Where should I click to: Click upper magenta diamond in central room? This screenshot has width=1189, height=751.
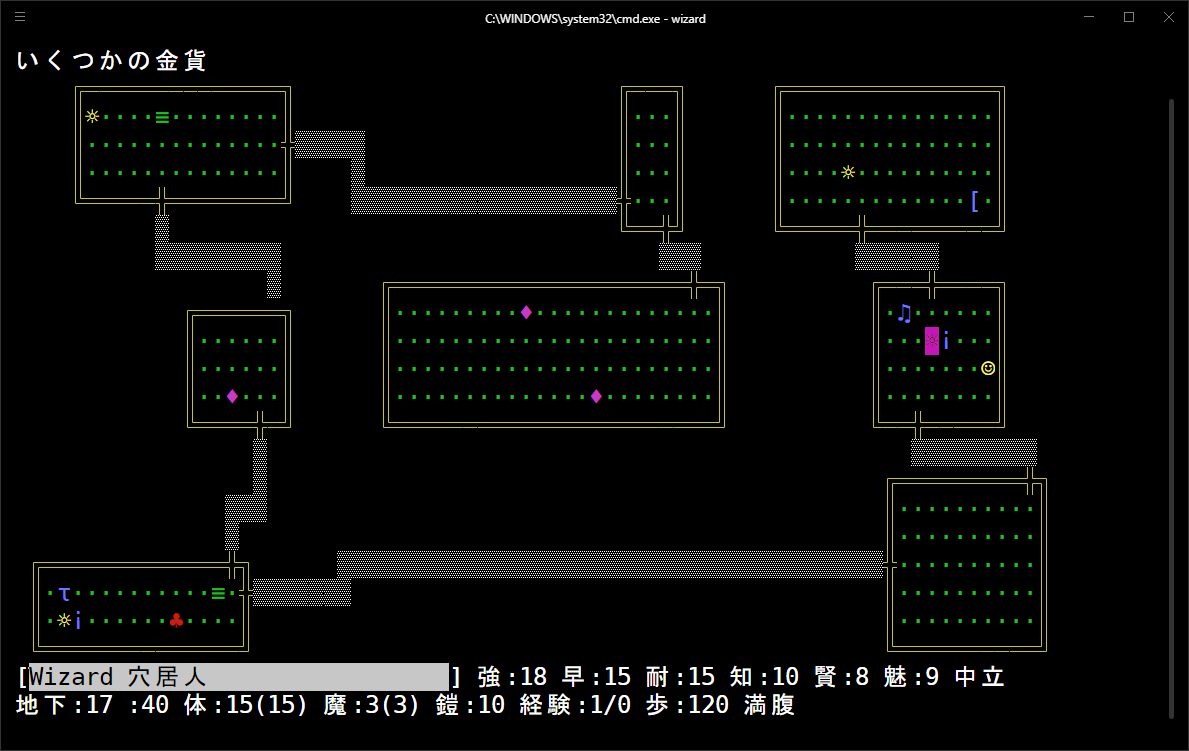(x=526, y=313)
